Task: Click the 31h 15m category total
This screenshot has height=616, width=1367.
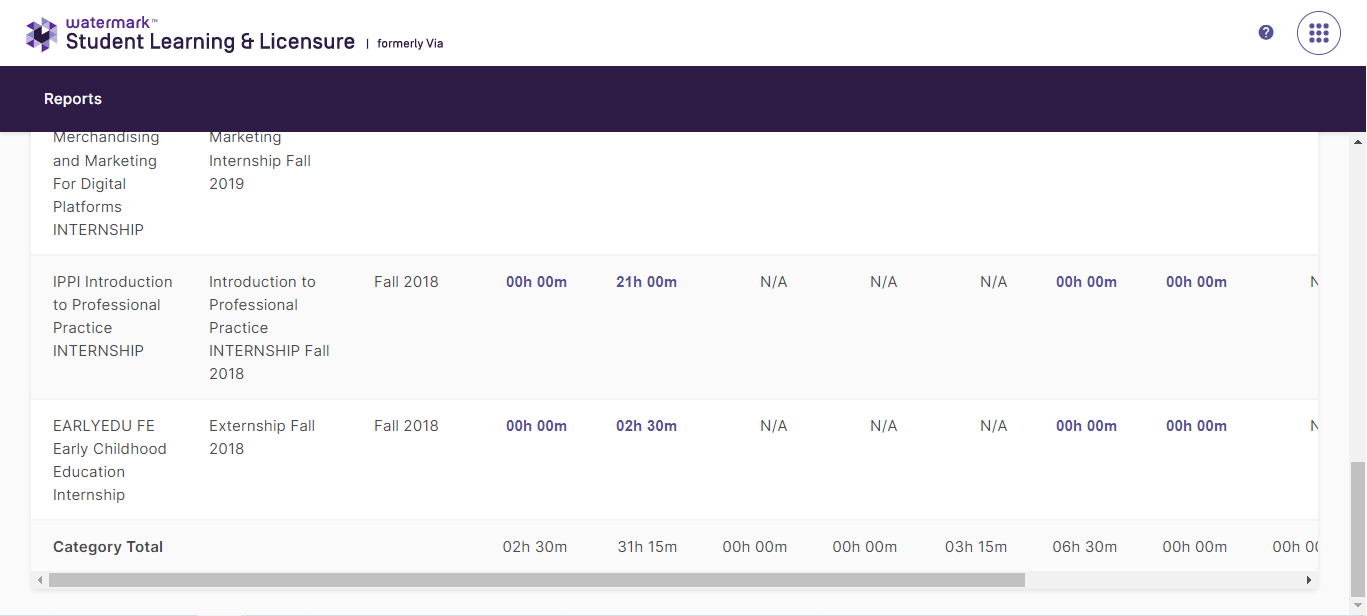Action: pyautogui.click(x=646, y=547)
